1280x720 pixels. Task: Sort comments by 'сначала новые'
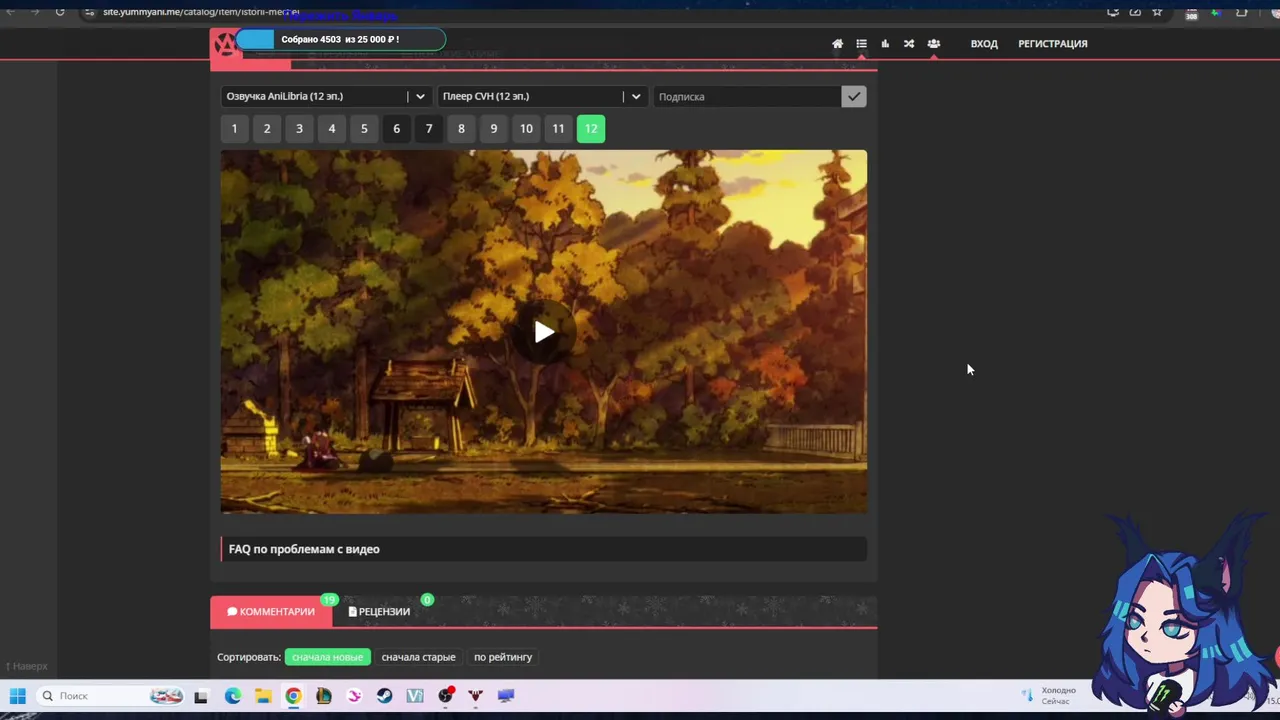pyautogui.click(x=327, y=657)
